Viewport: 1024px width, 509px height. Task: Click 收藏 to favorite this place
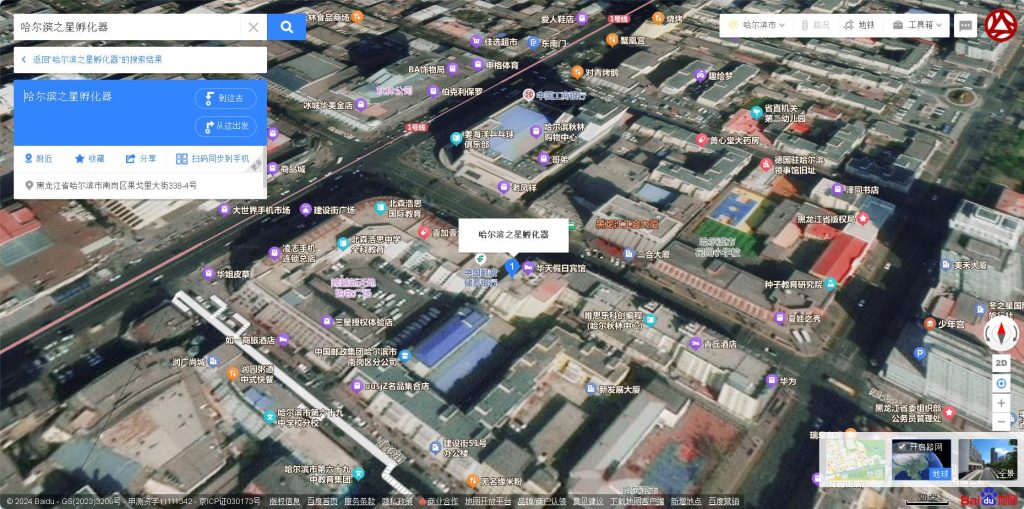pyautogui.click(x=89, y=159)
